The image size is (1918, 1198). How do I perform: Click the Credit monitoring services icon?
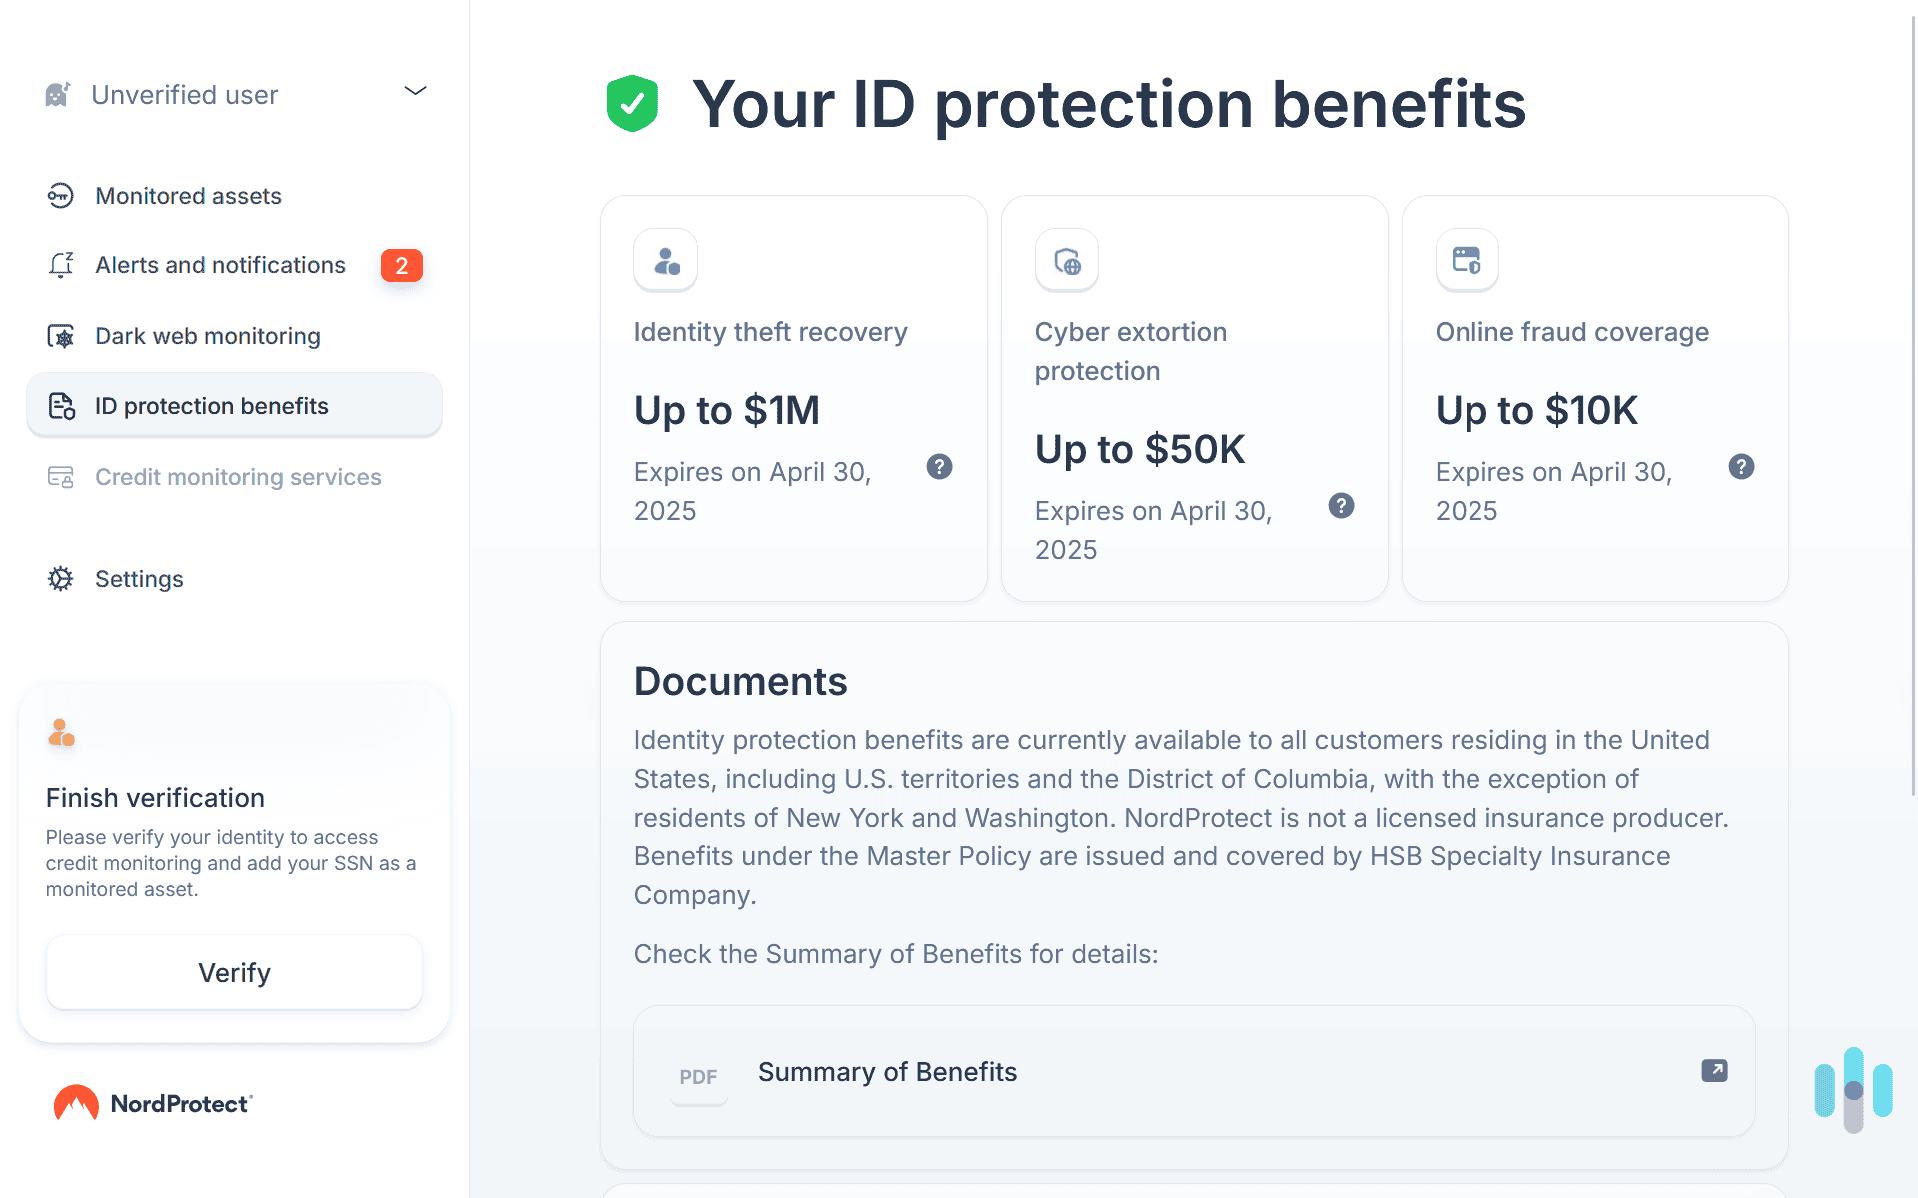61,477
